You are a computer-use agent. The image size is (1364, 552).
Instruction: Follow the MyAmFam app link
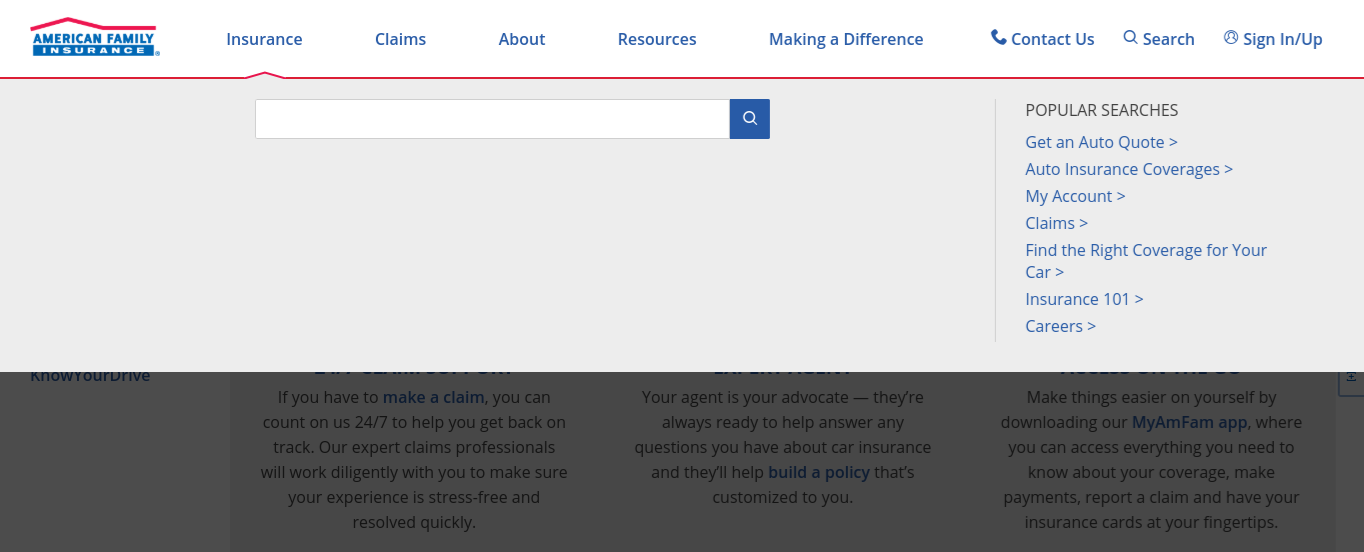(1189, 422)
